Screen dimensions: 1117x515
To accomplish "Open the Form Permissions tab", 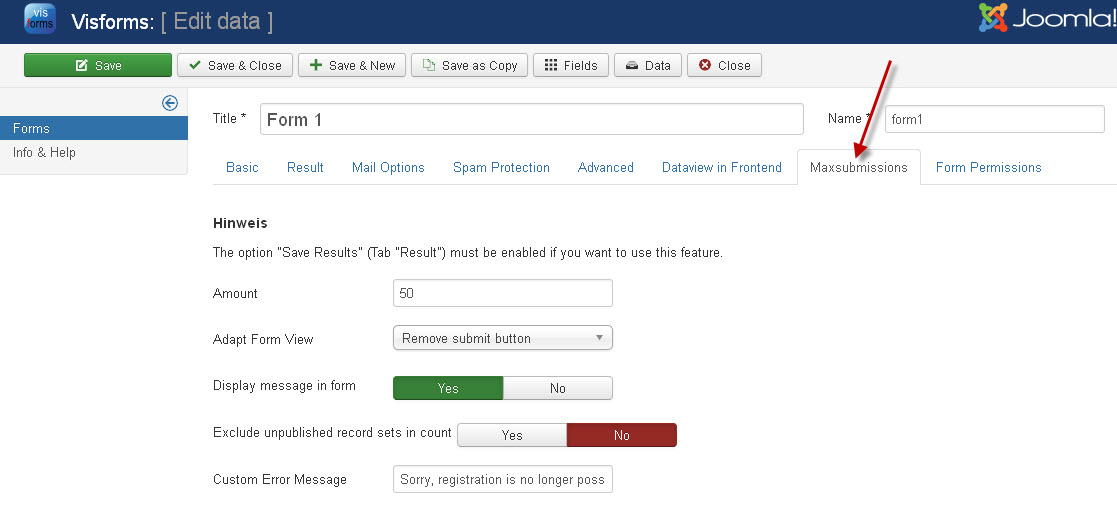I will pos(988,167).
